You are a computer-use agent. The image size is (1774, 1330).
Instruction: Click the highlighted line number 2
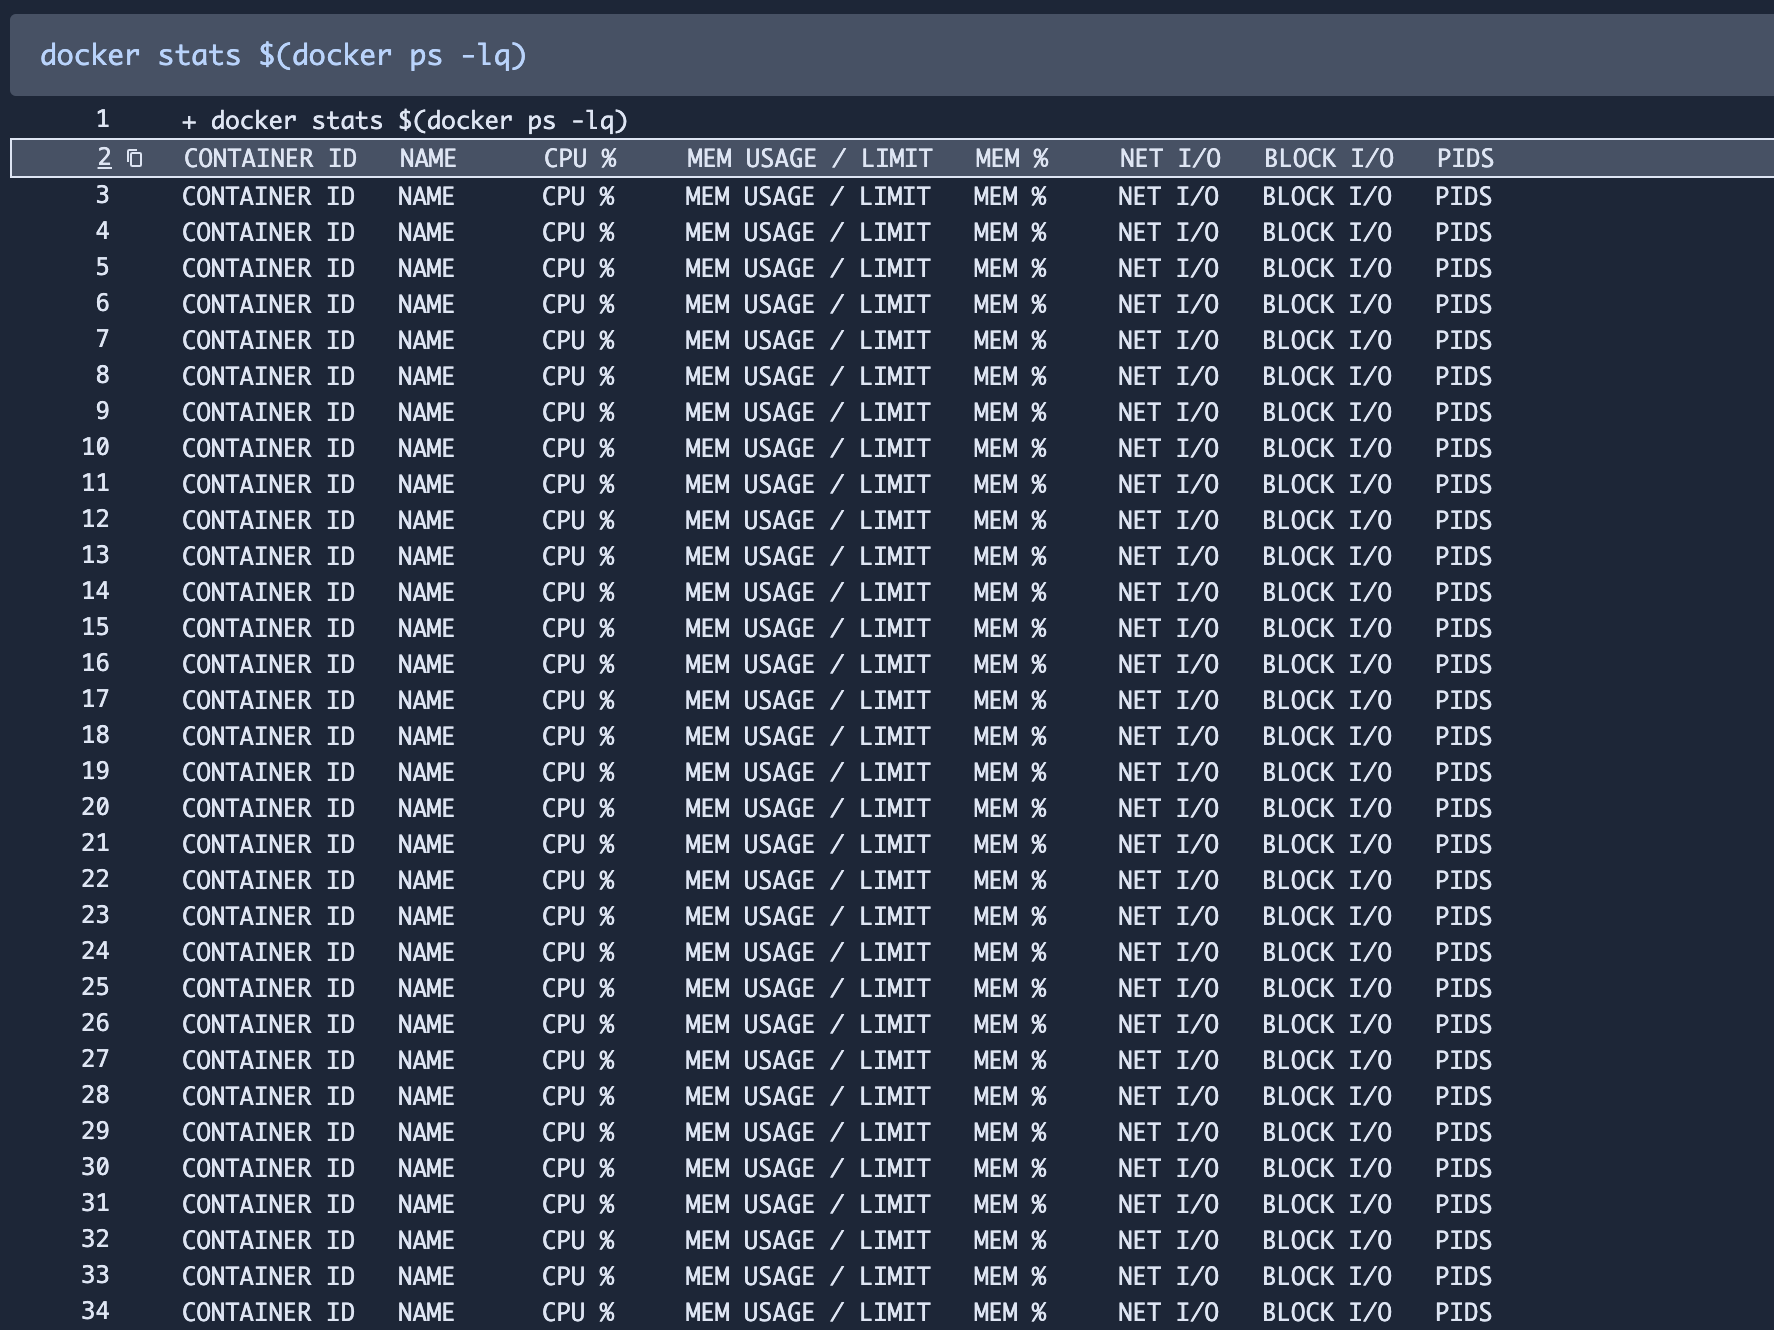[x=104, y=158]
